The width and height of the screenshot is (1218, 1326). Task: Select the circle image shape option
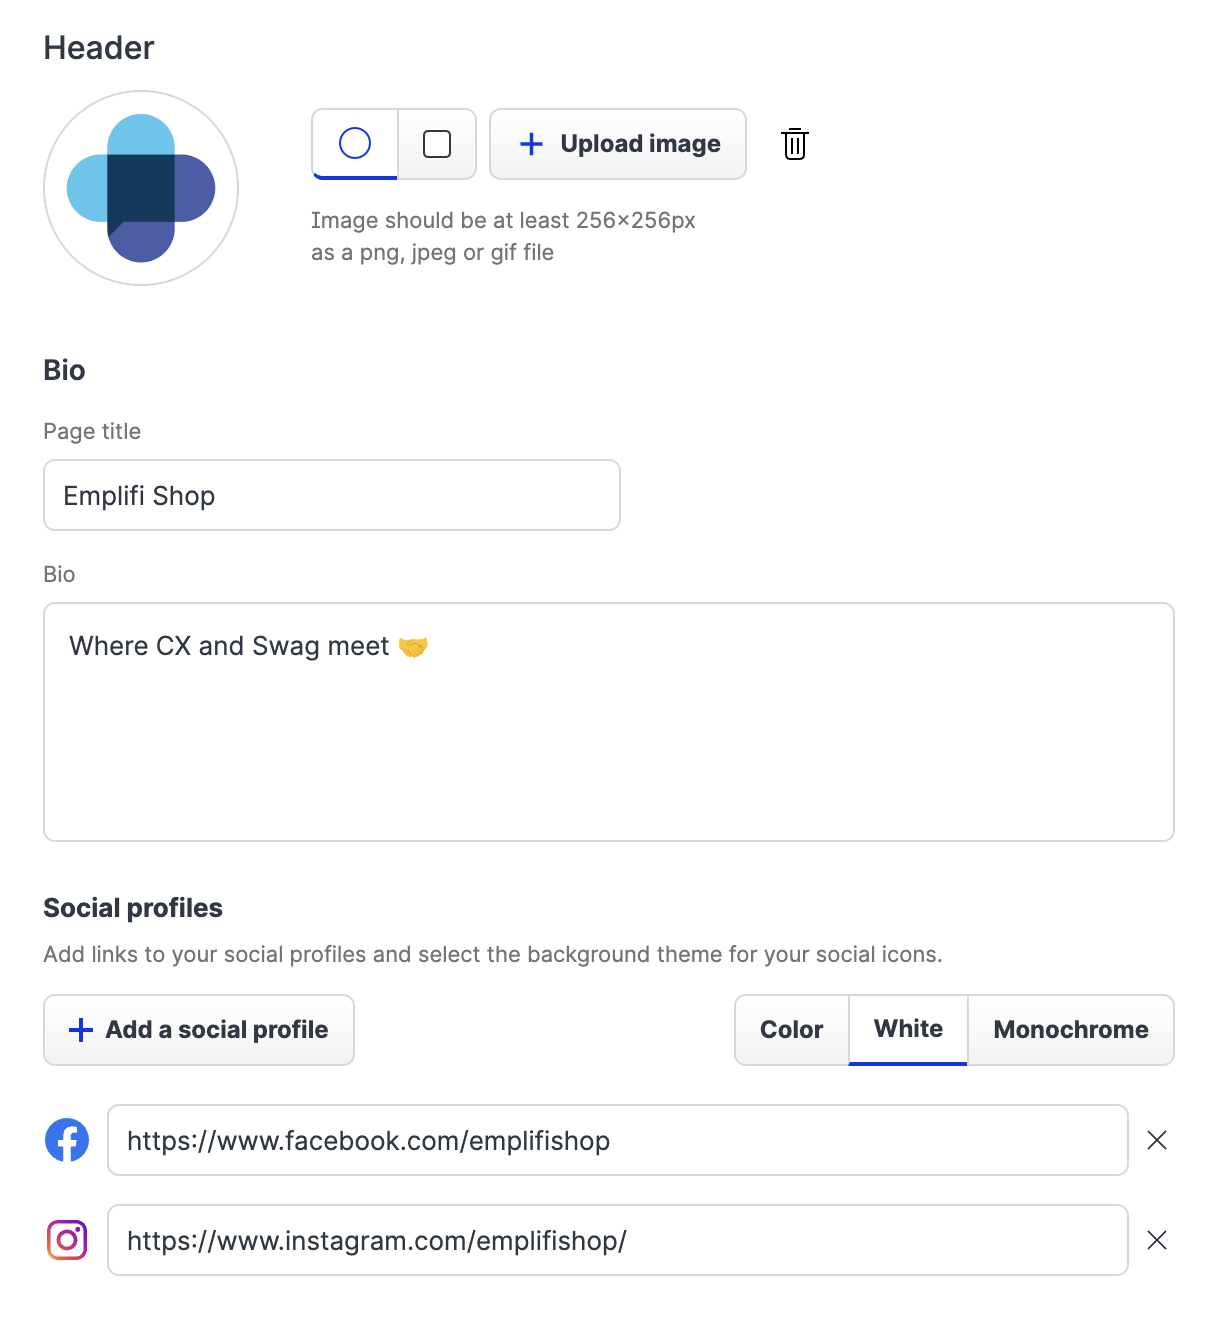click(355, 144)
